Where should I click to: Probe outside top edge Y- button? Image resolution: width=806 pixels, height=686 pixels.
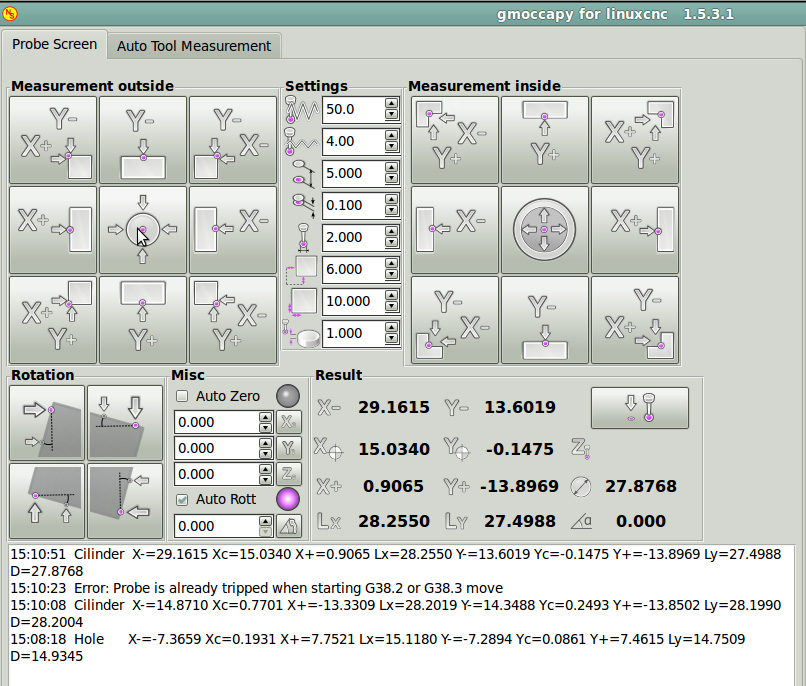coord(143,140)
